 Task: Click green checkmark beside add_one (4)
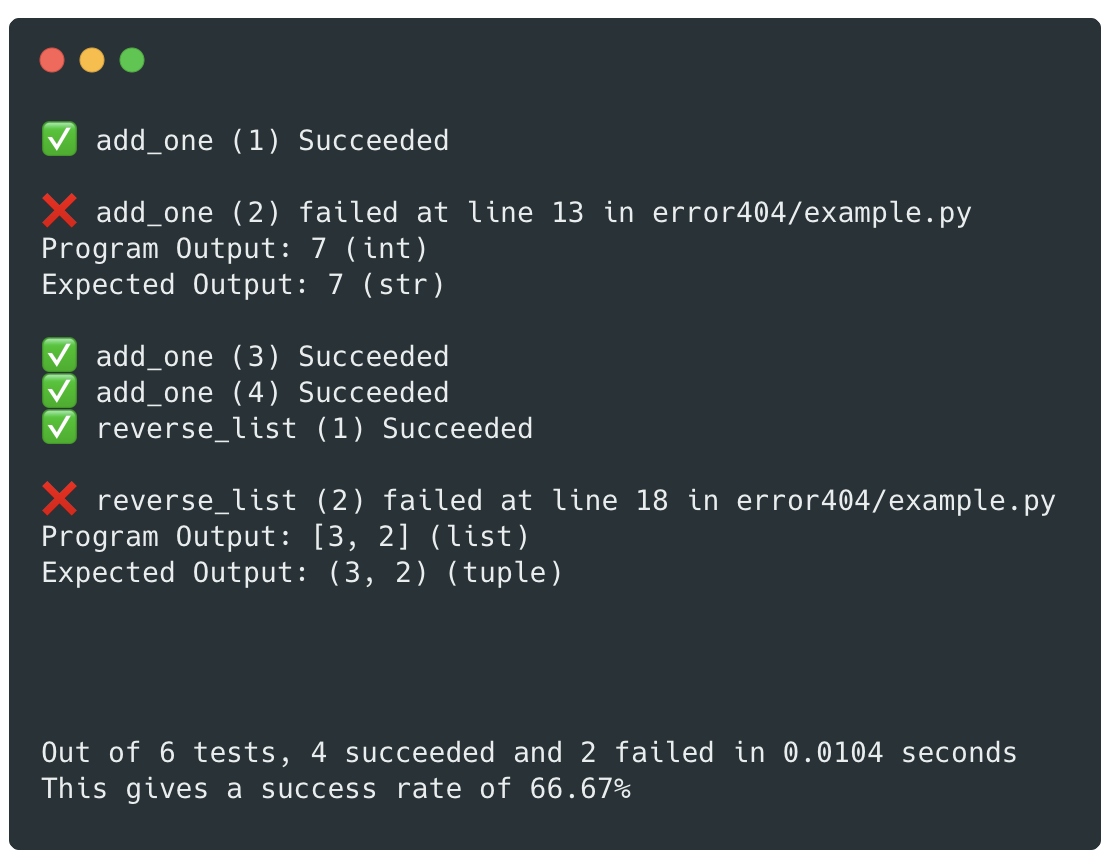pos(59,392)
